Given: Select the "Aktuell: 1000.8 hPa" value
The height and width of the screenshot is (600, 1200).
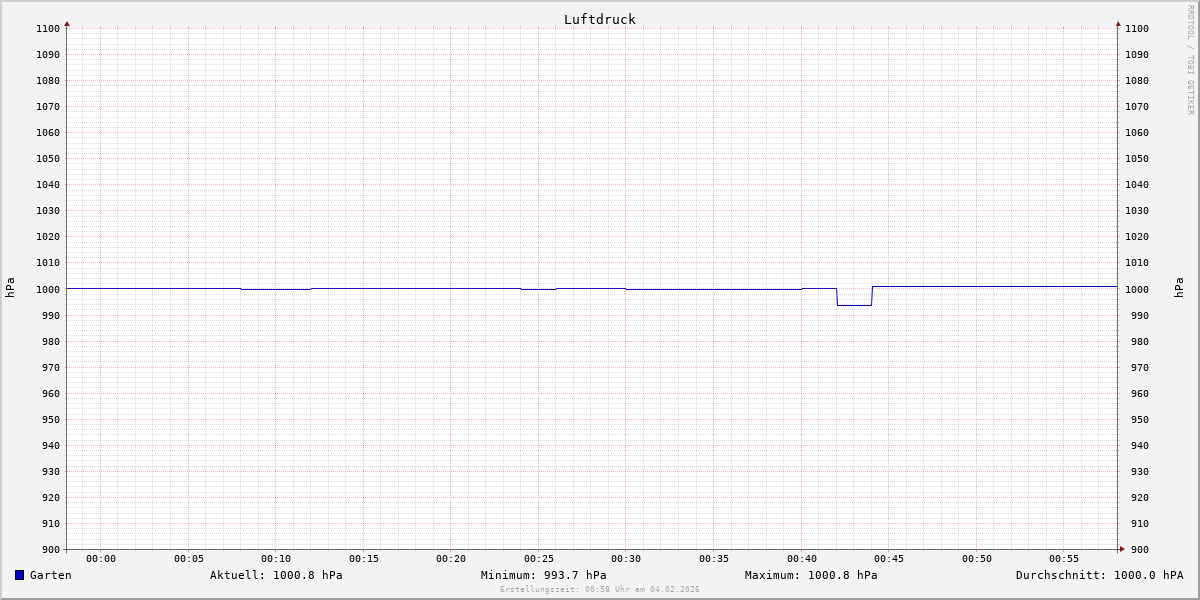Looking at the screenshot, I should click(x=276, y=575).
